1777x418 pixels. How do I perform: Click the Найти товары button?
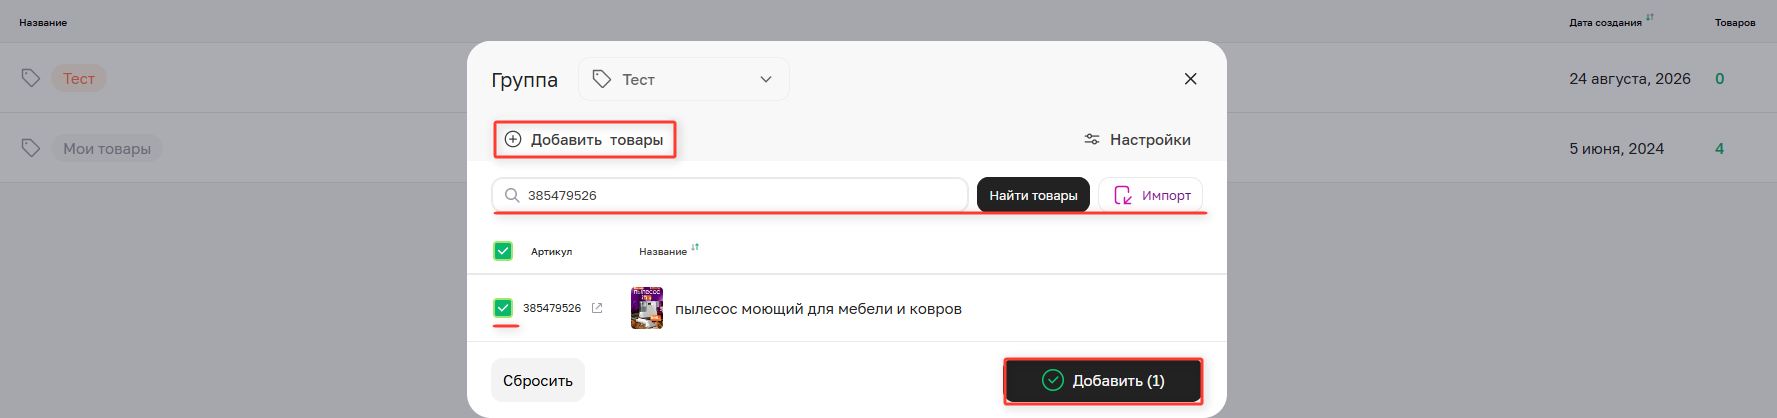(1033, 195)
